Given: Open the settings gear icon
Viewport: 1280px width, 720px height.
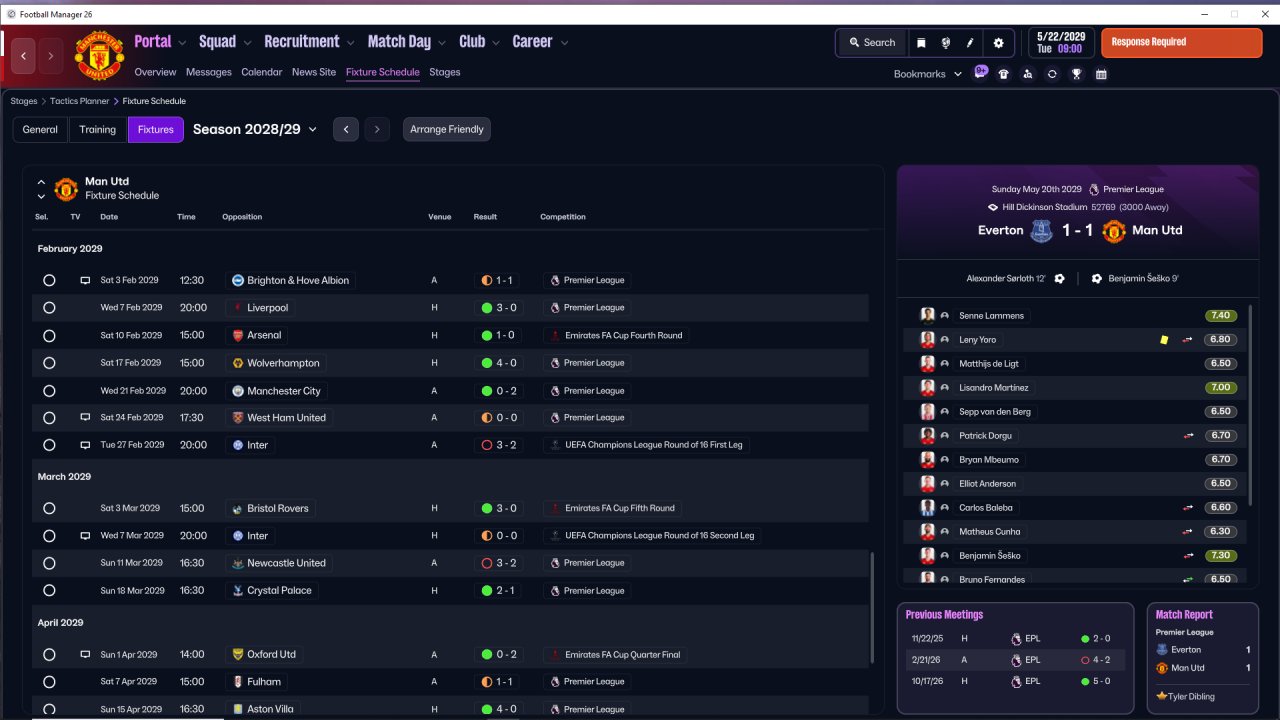Looking at the screenshot, I should pos(998,43).
